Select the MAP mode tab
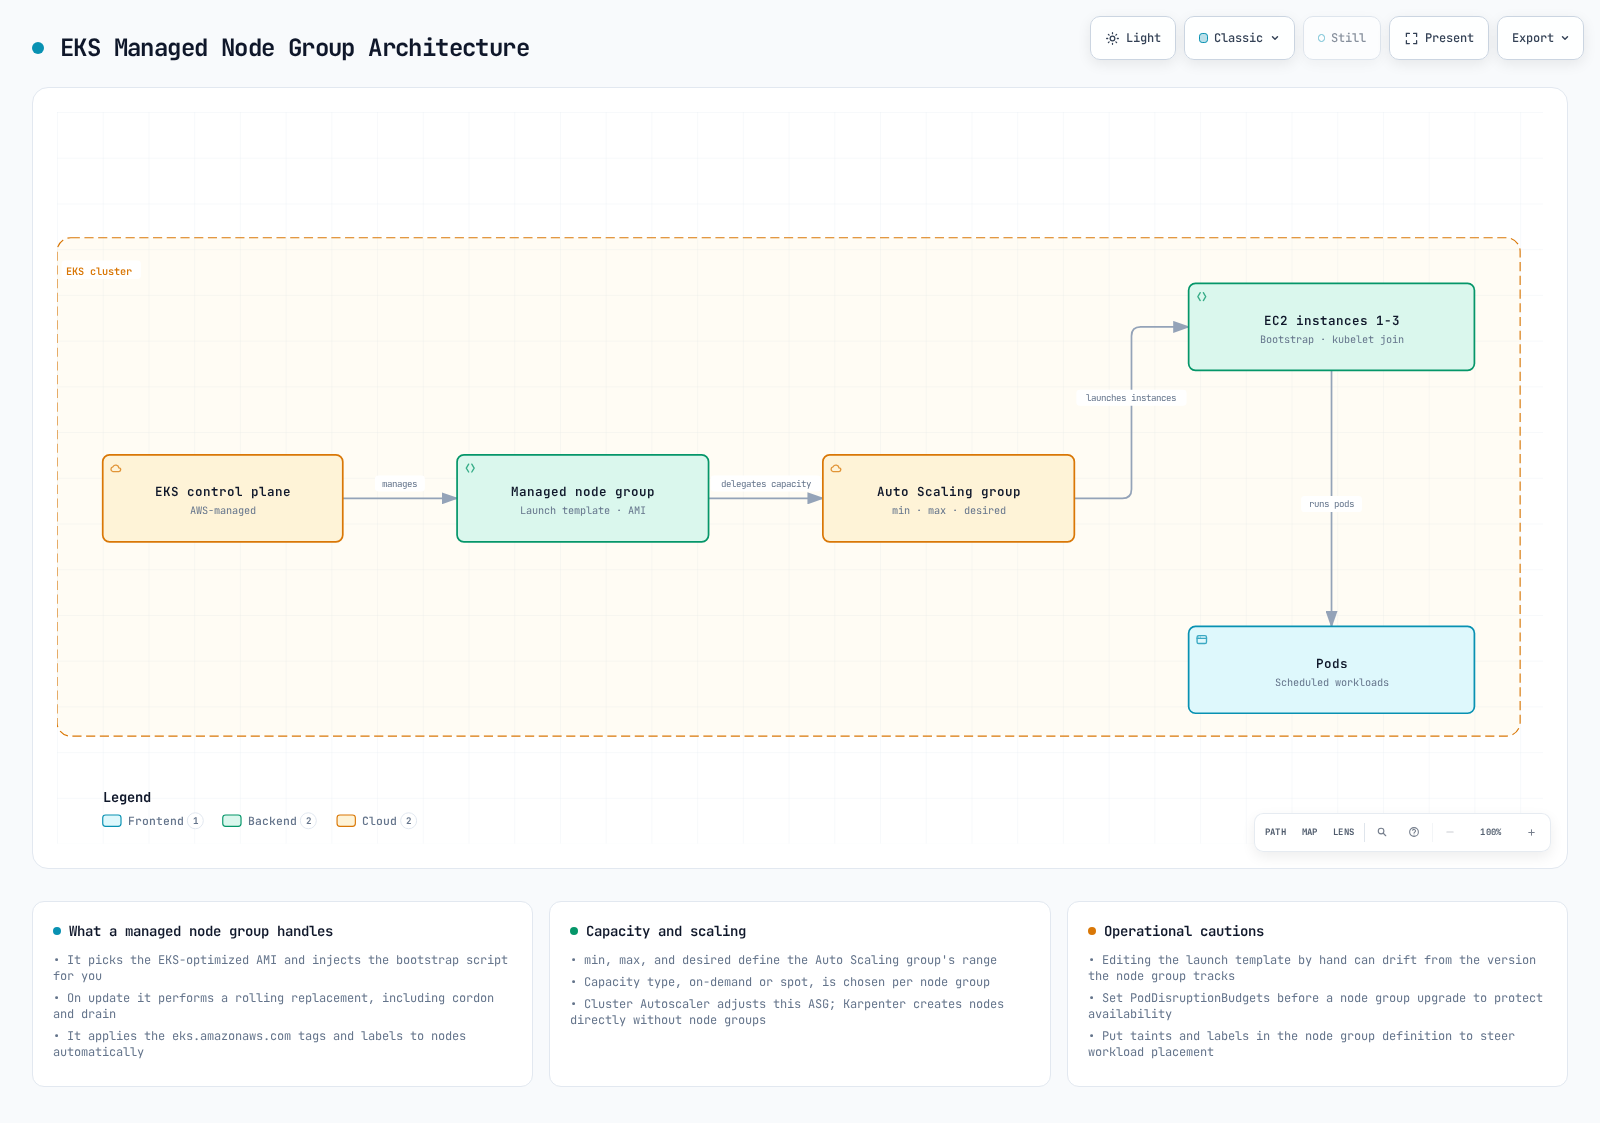 coord(1310,832)
